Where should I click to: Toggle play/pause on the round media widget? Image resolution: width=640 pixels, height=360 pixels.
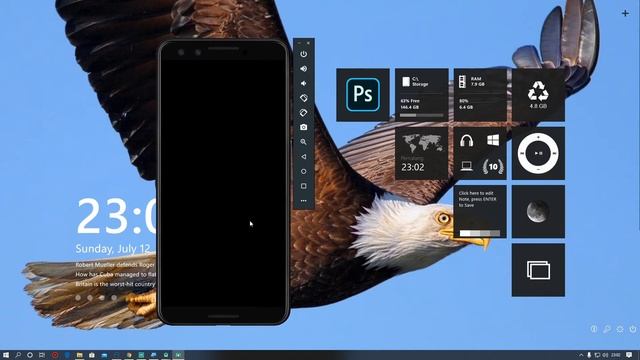tap(538, 153)
